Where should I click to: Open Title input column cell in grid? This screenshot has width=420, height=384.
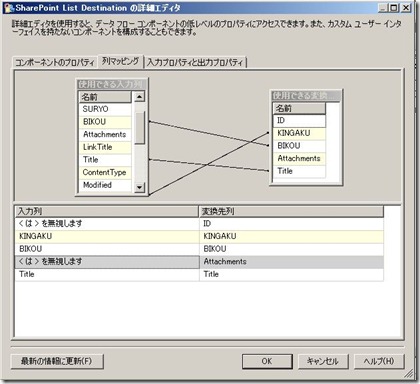coord(107,274)
